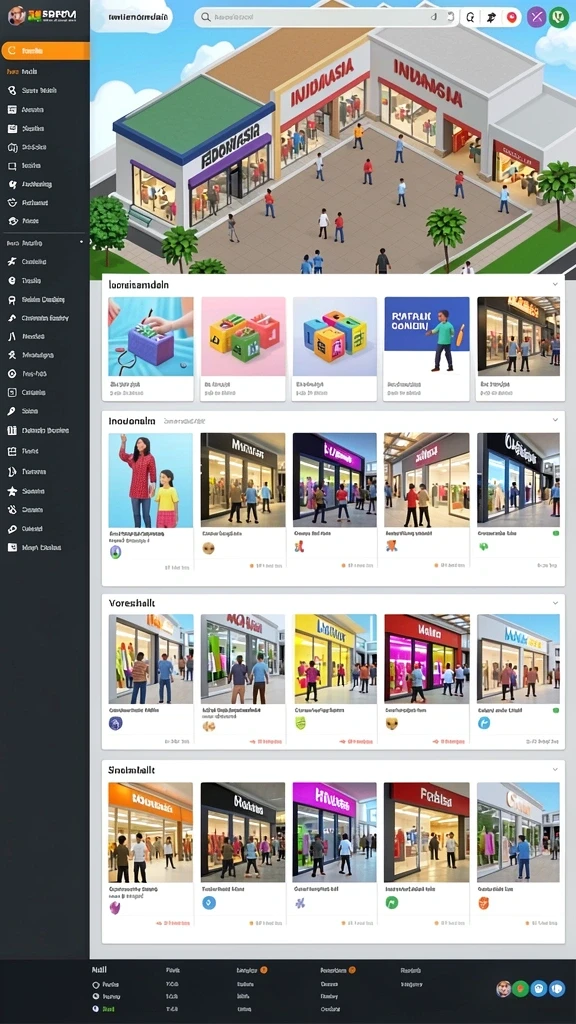Click the purple circular X icon in top bar

click(x=536, y=18)
